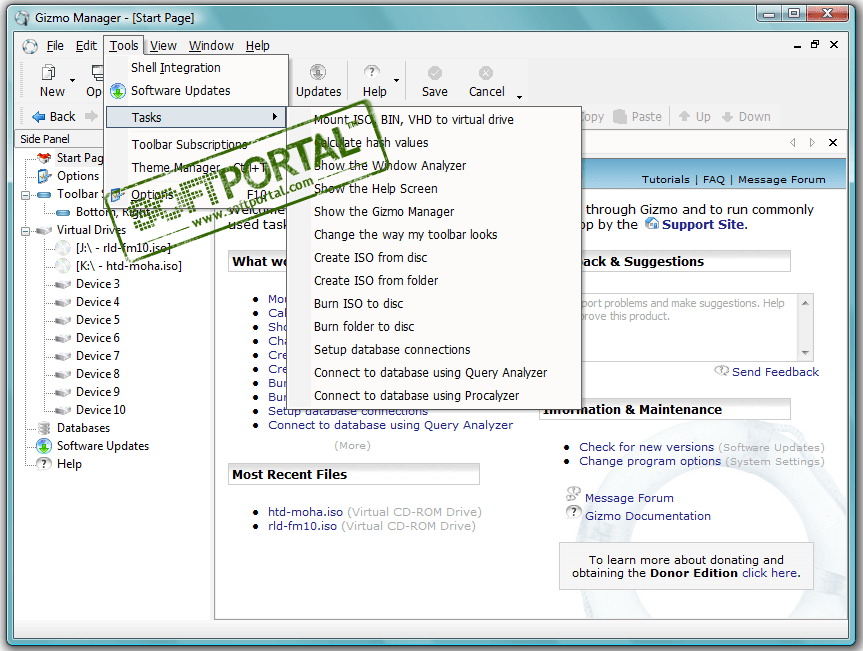
Task: Click the Help icon in Side Panel tree
Action: (44, 464)
